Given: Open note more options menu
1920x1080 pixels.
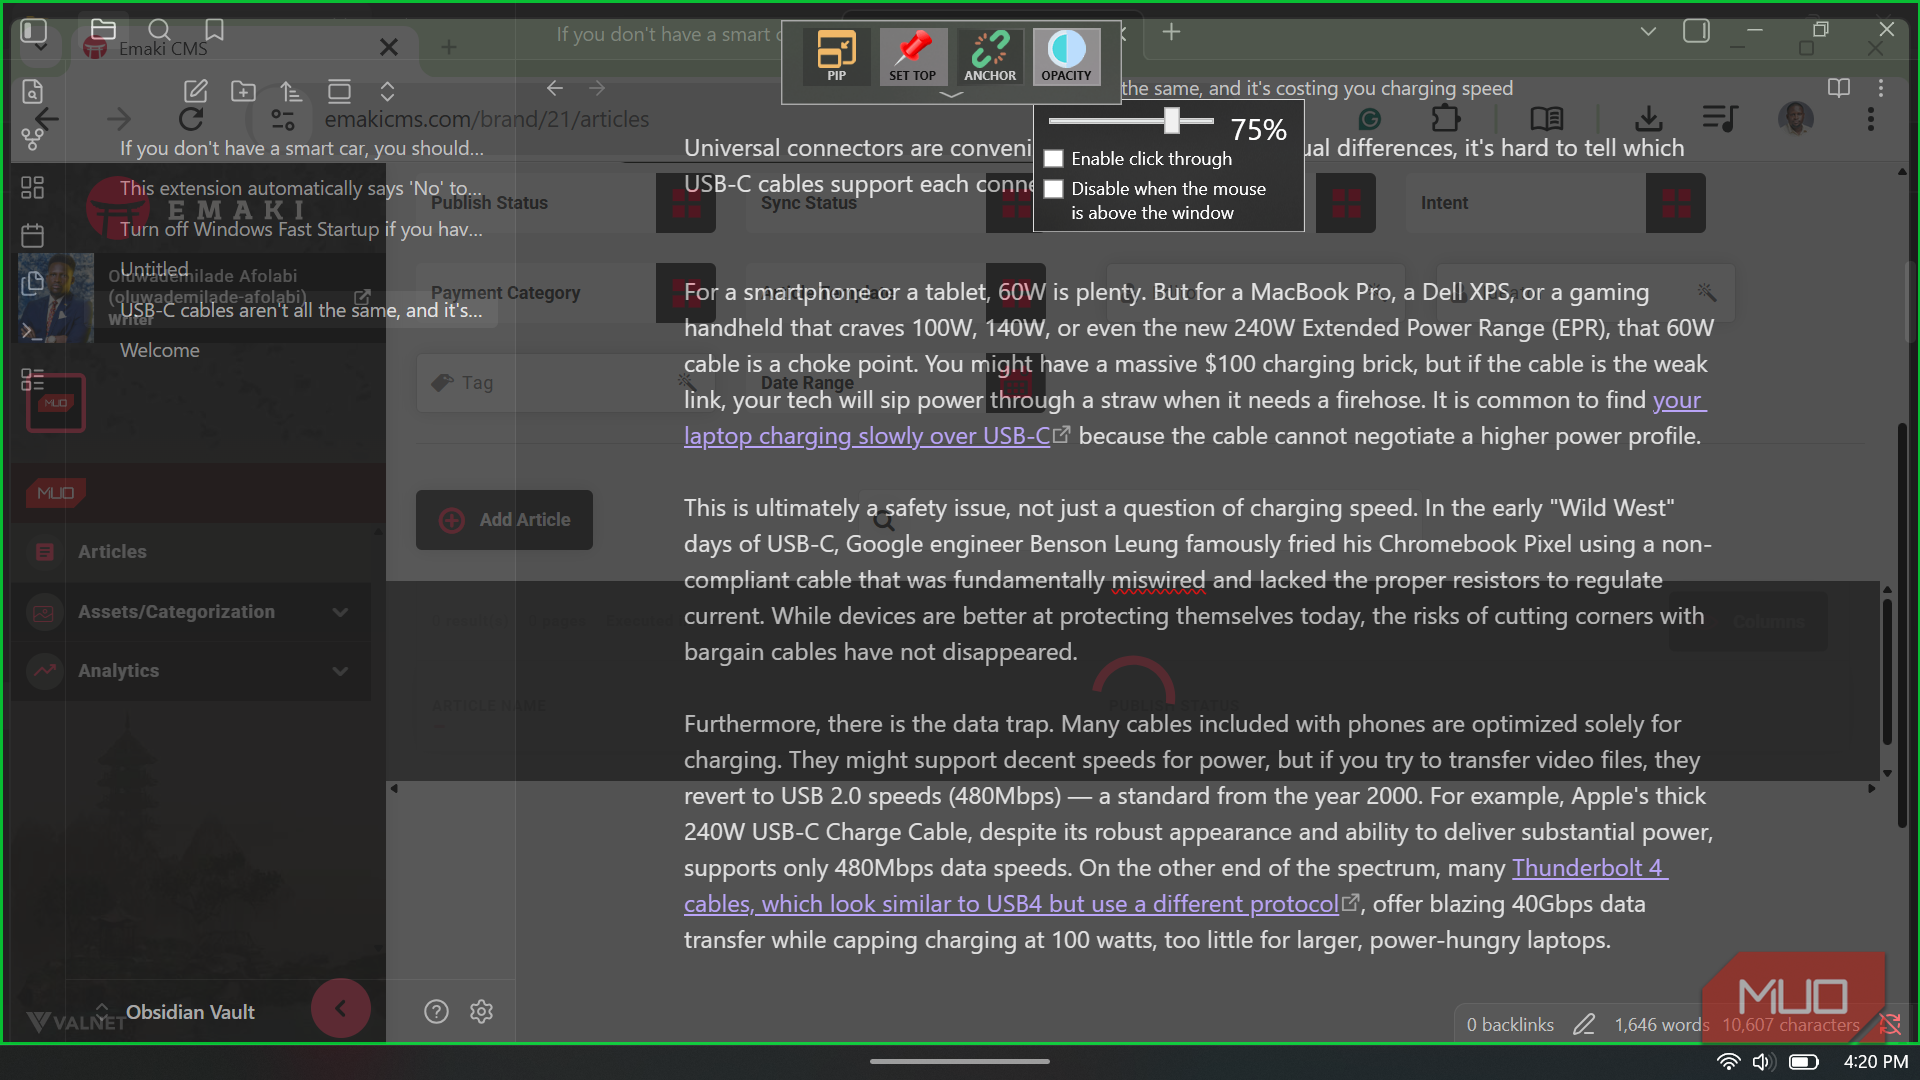Looking at the screenshot, I should pos(1881,88).
